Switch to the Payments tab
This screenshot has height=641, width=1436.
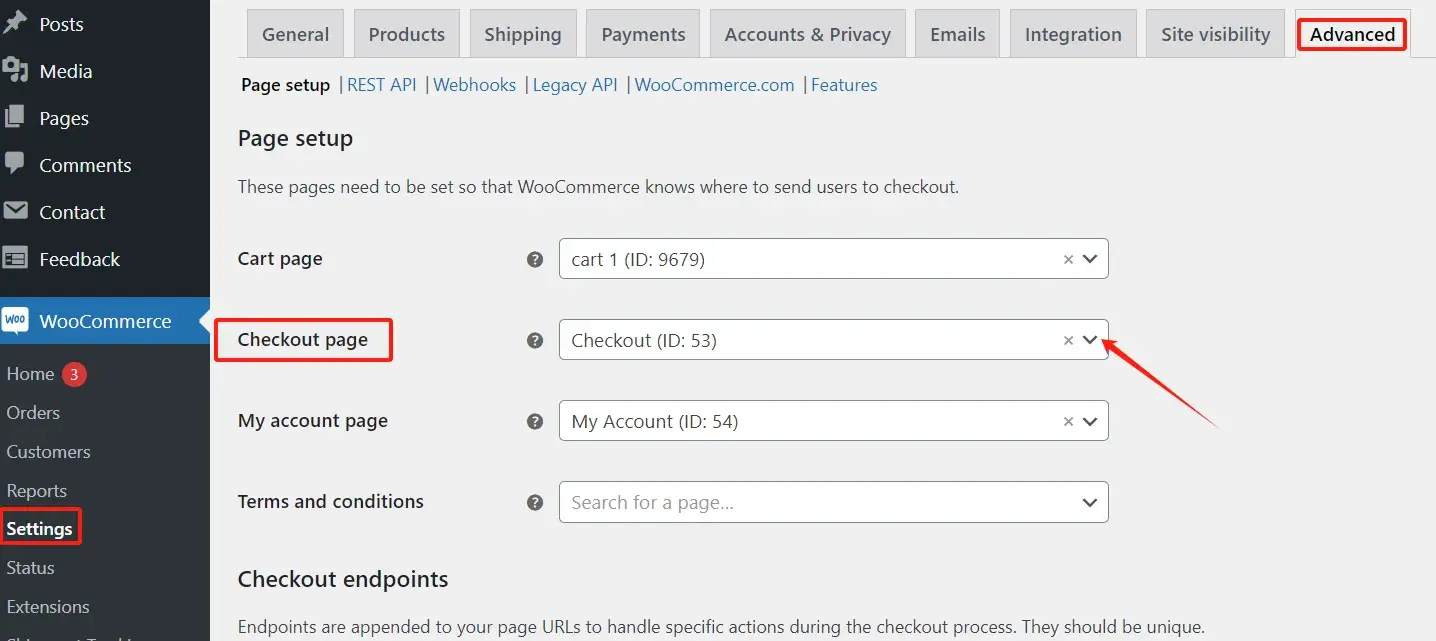point(643,35)
